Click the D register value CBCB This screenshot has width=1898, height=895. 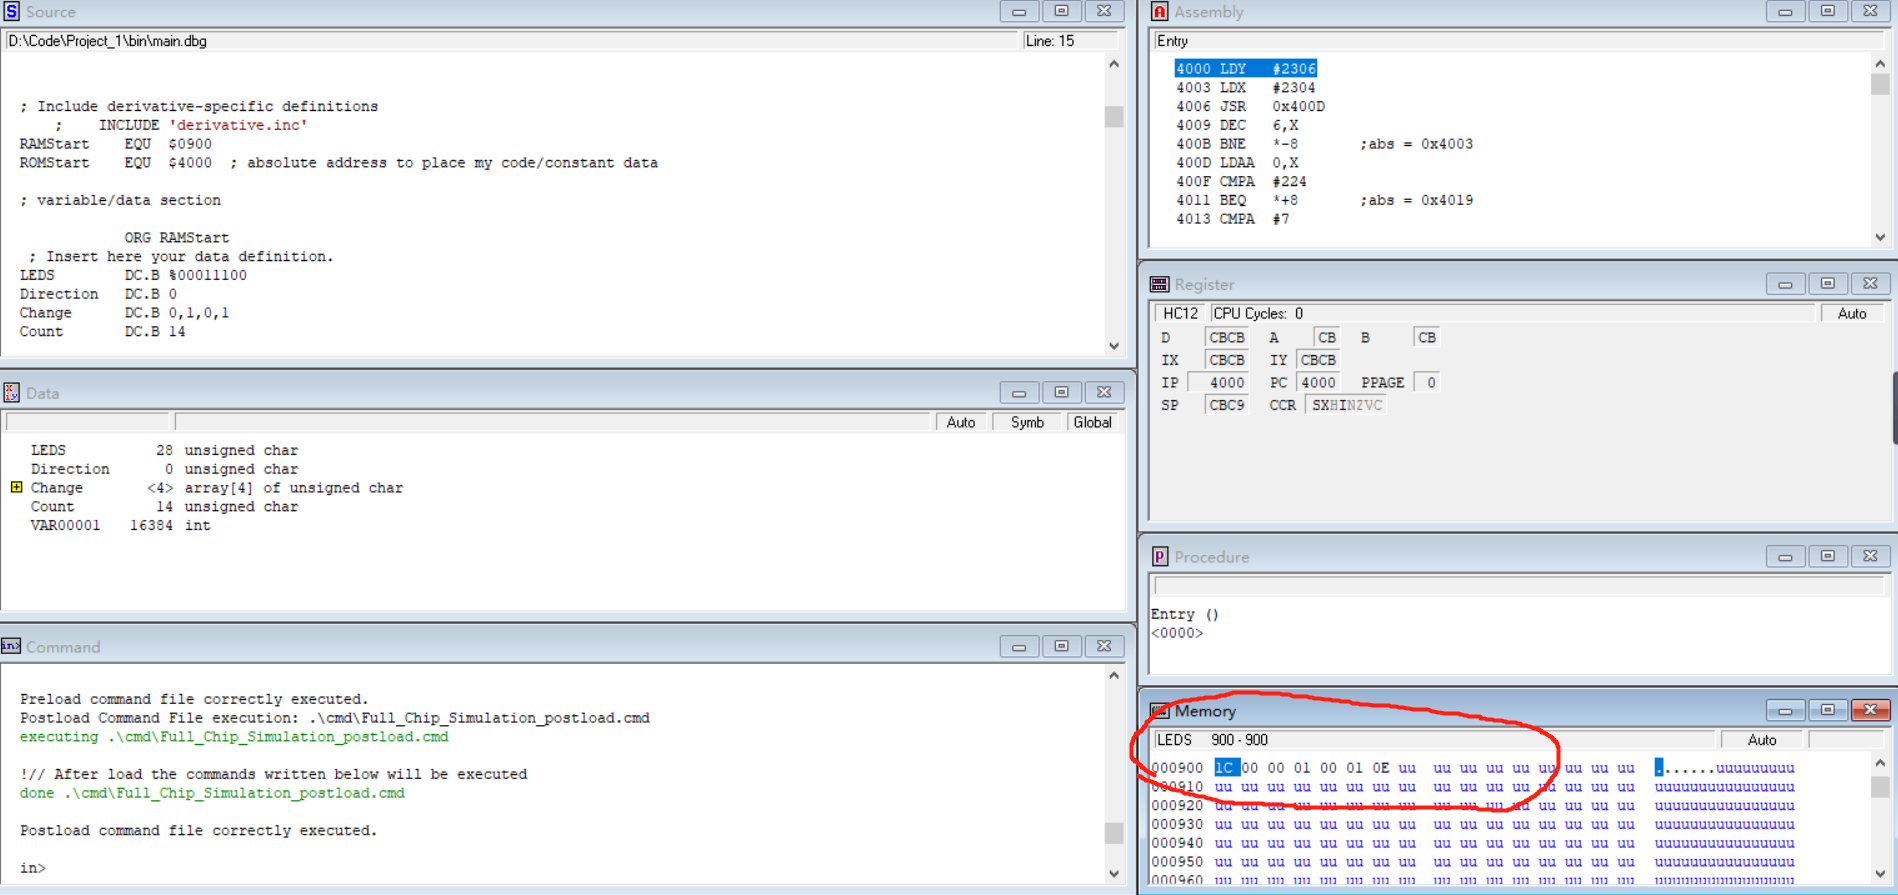tap(1226, 337)
